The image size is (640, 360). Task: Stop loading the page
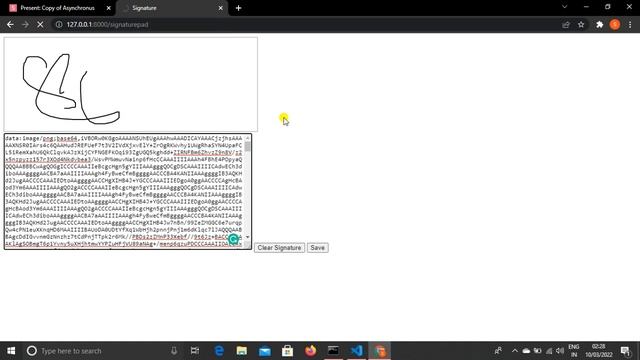40,24
